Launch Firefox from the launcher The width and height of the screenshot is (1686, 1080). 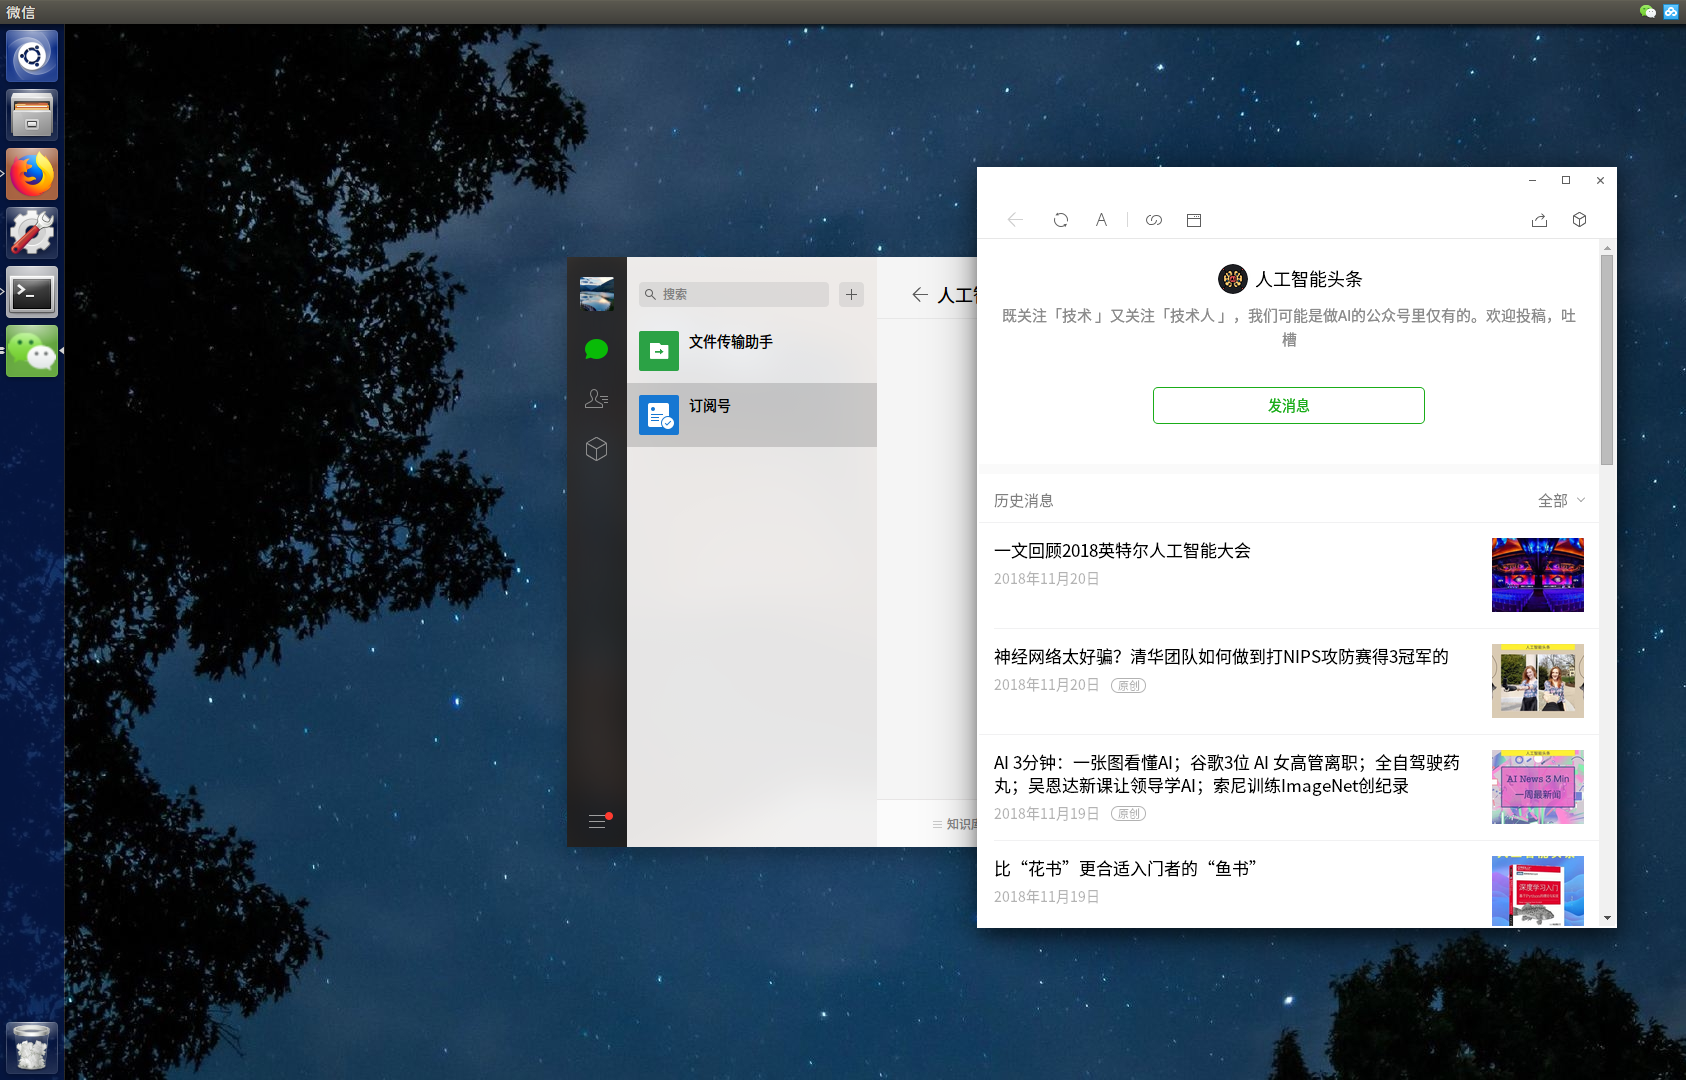(x=32, y=174)
